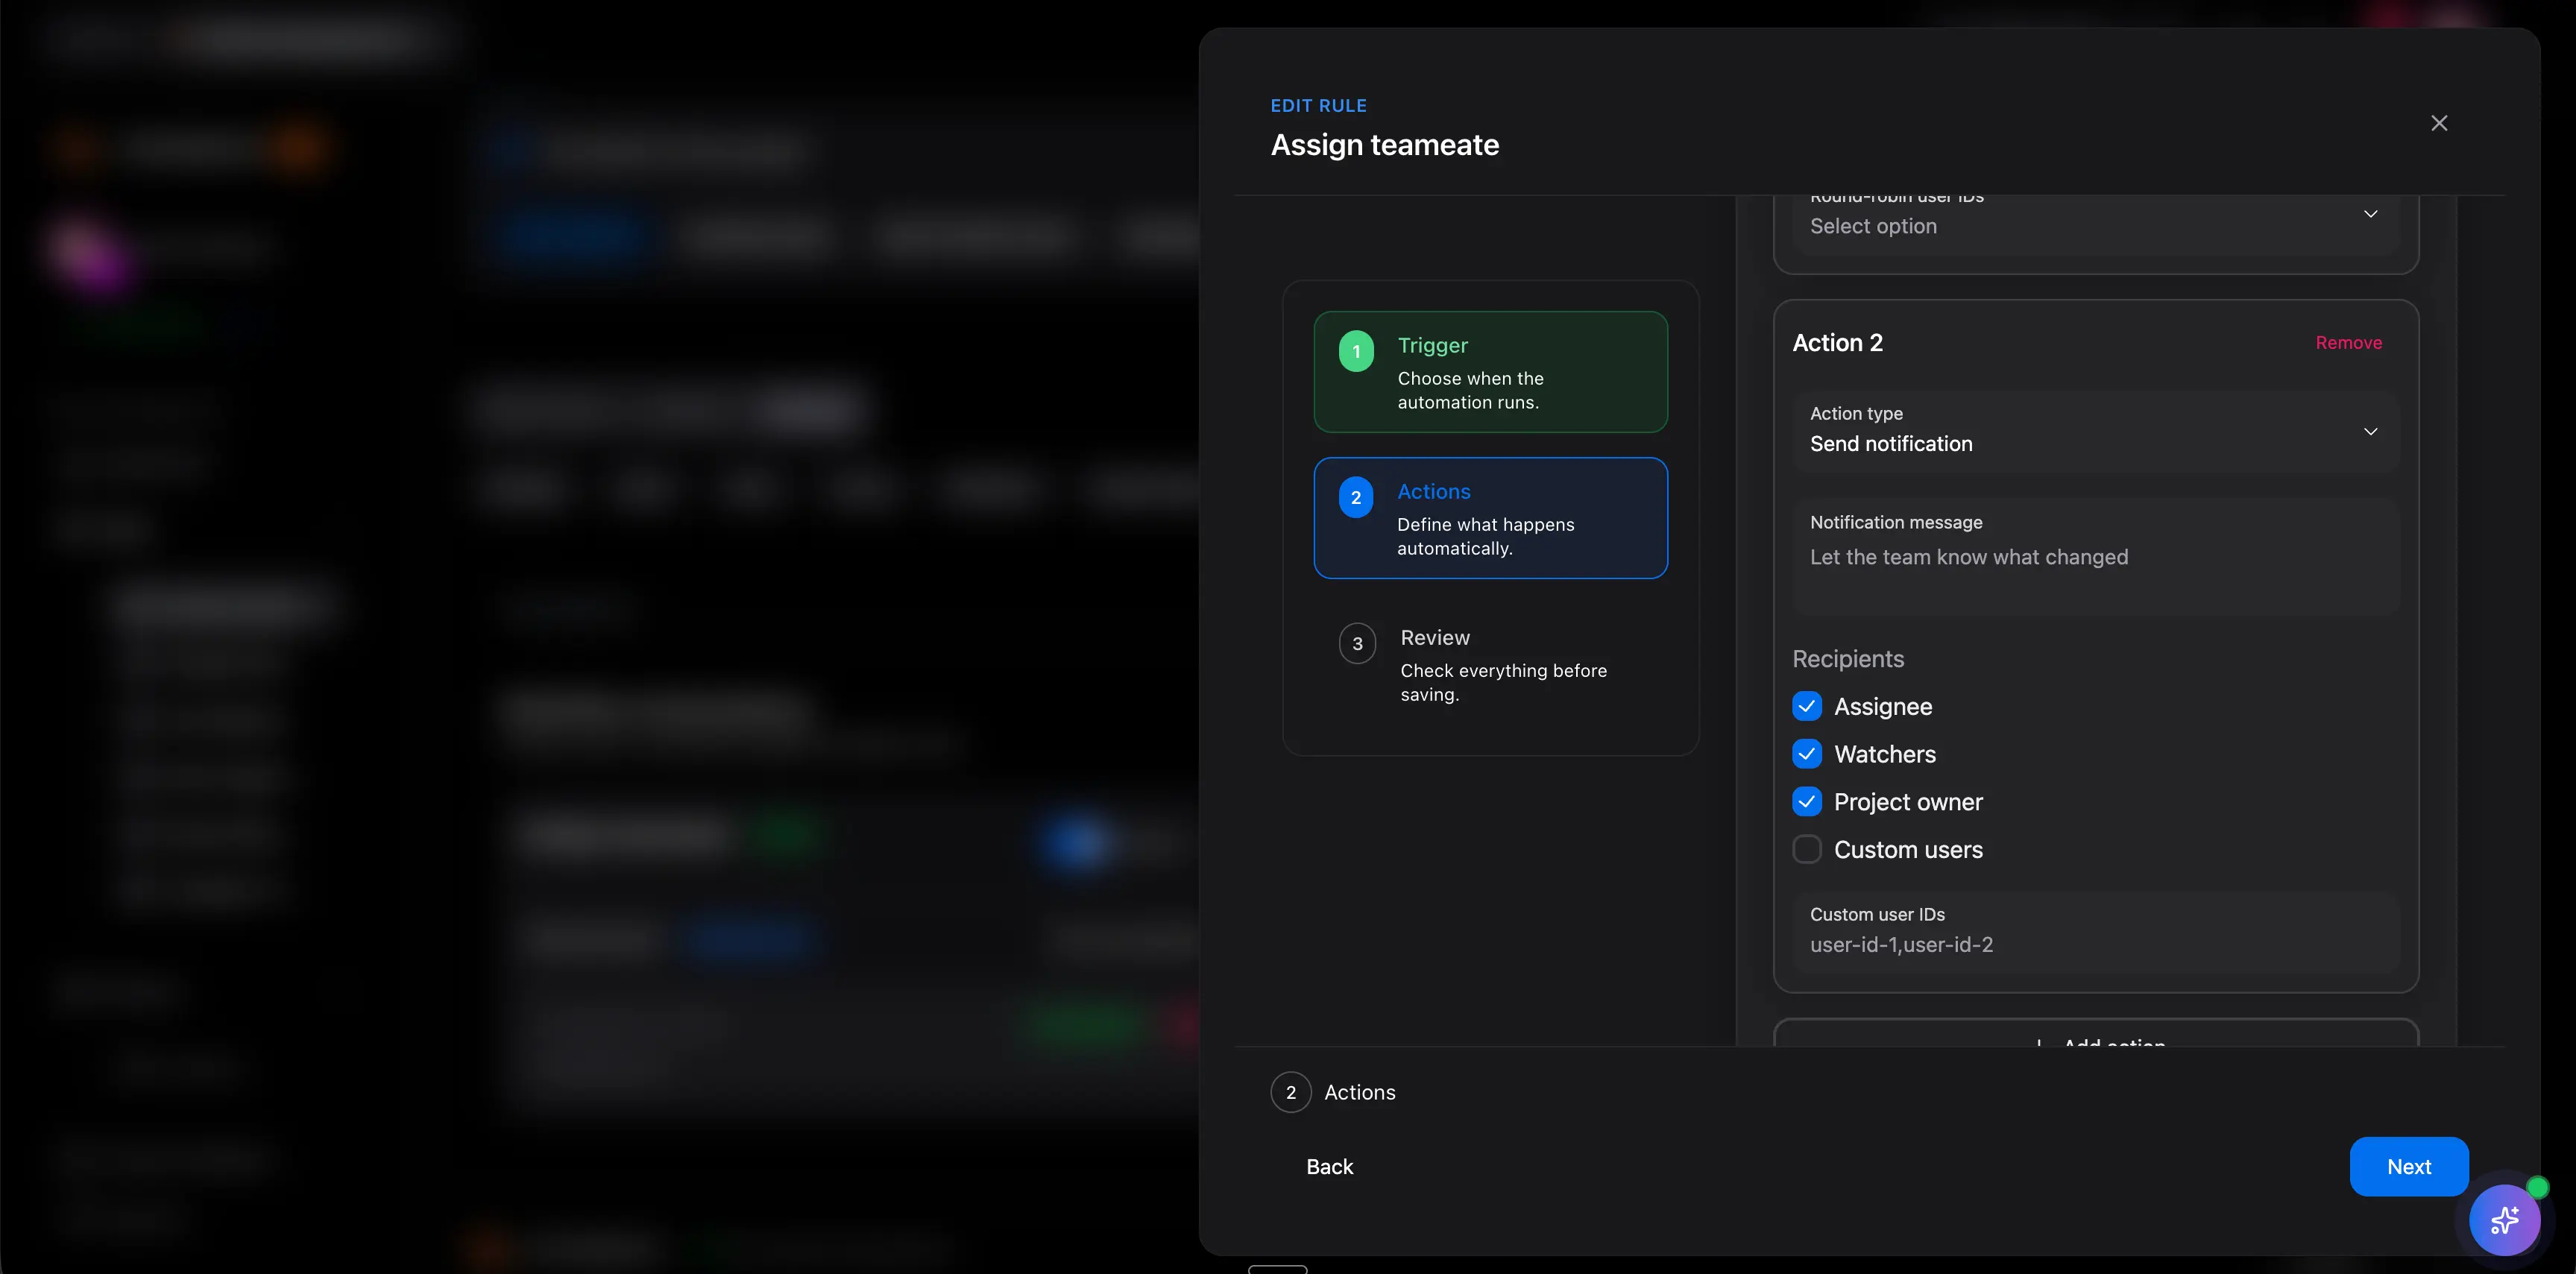
Task: Enable the Custom users recipient
Action: (x=1807, y=849)
